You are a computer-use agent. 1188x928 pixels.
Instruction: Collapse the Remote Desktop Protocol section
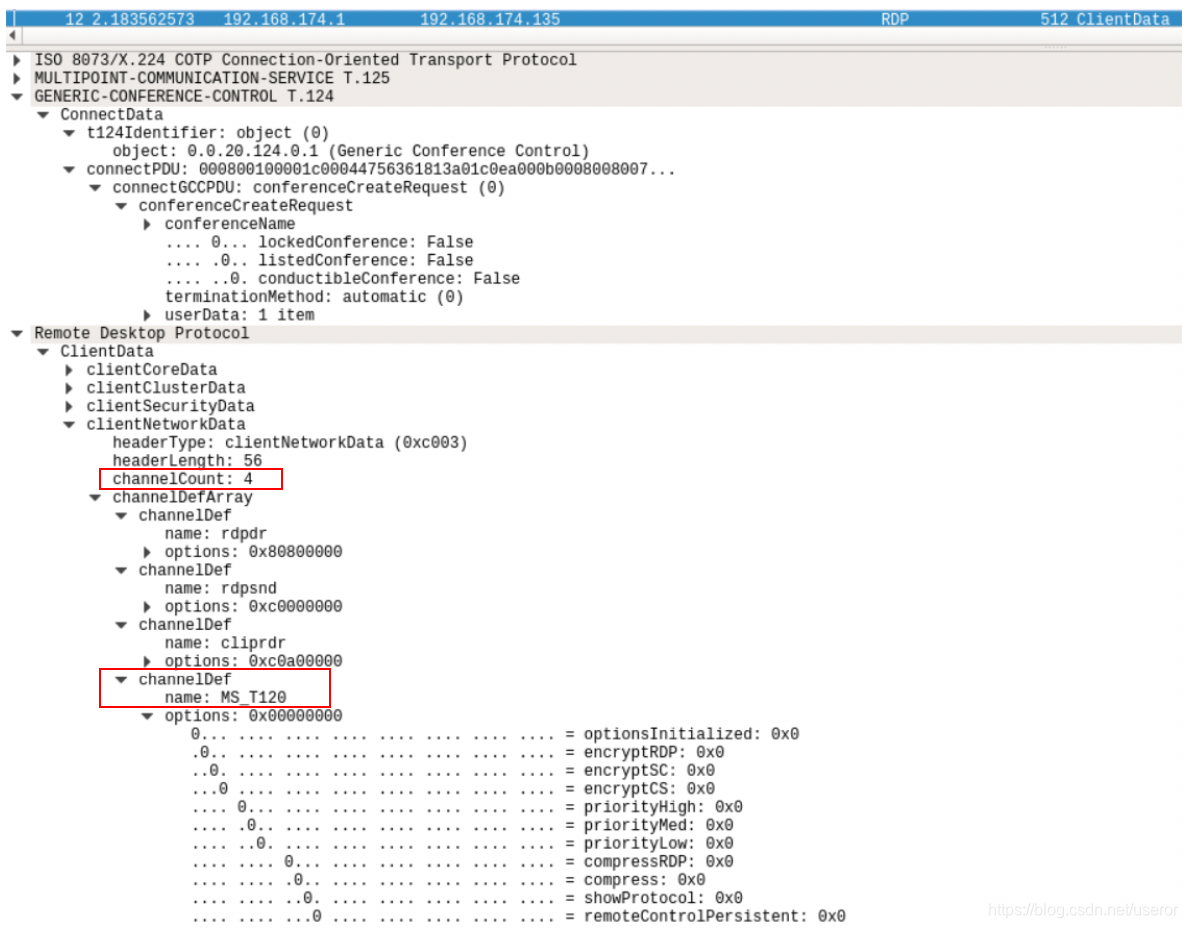(17, 333)
